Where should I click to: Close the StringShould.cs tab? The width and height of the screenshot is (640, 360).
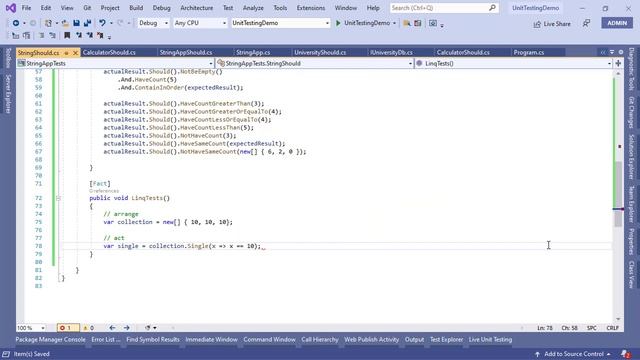pos(75,53)
